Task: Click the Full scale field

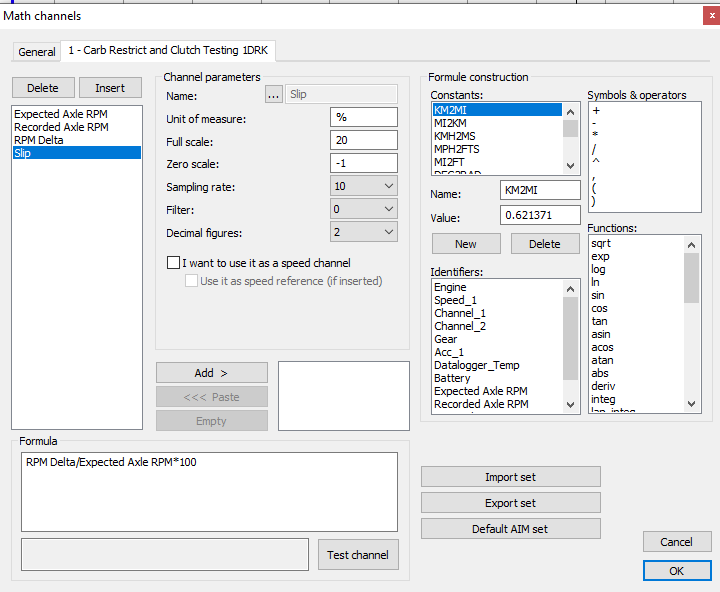Action: tap(364, 140)
